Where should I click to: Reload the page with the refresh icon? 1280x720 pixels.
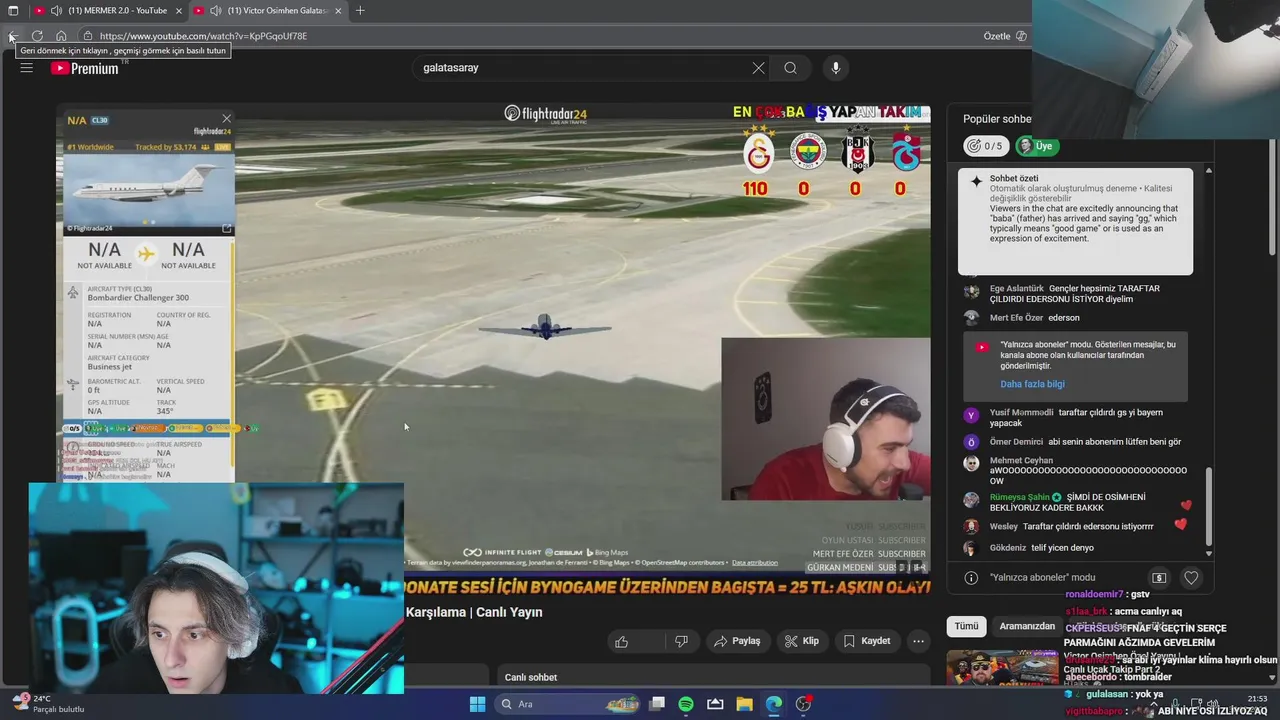tap(37, 36)
